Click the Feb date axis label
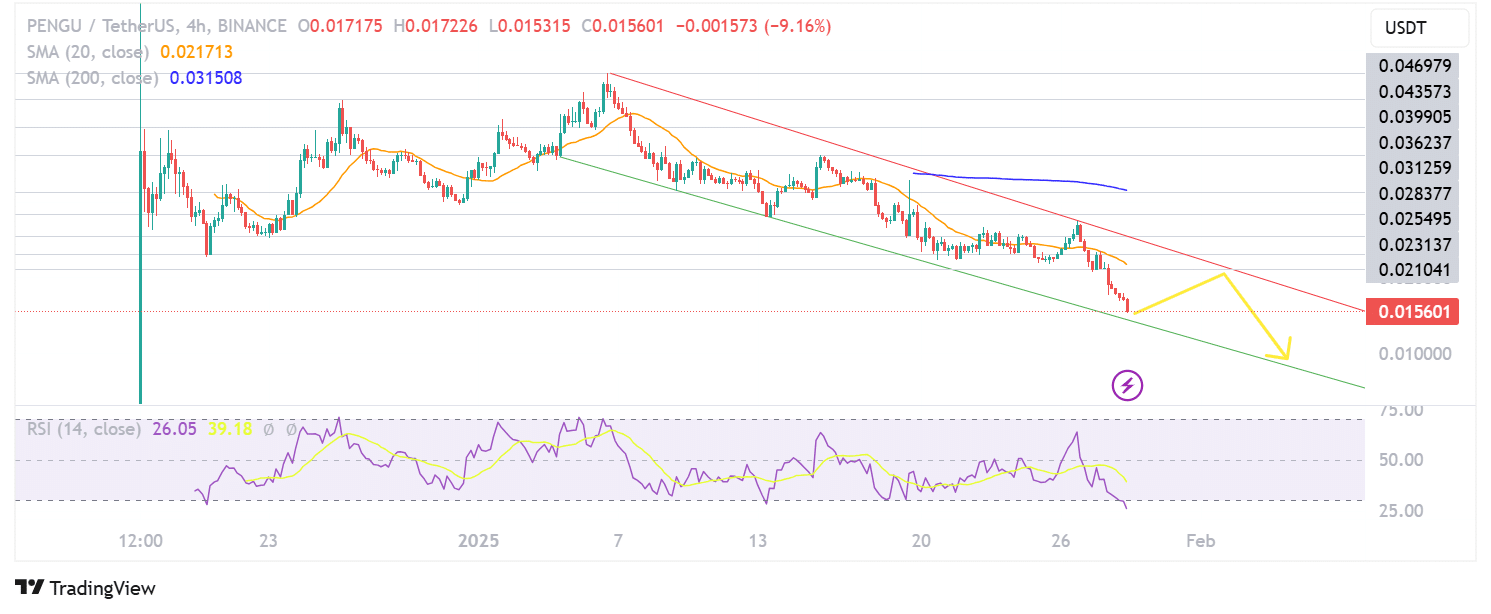The height and width of the screenshot is (614, 1491). [x=1200, y=541]
